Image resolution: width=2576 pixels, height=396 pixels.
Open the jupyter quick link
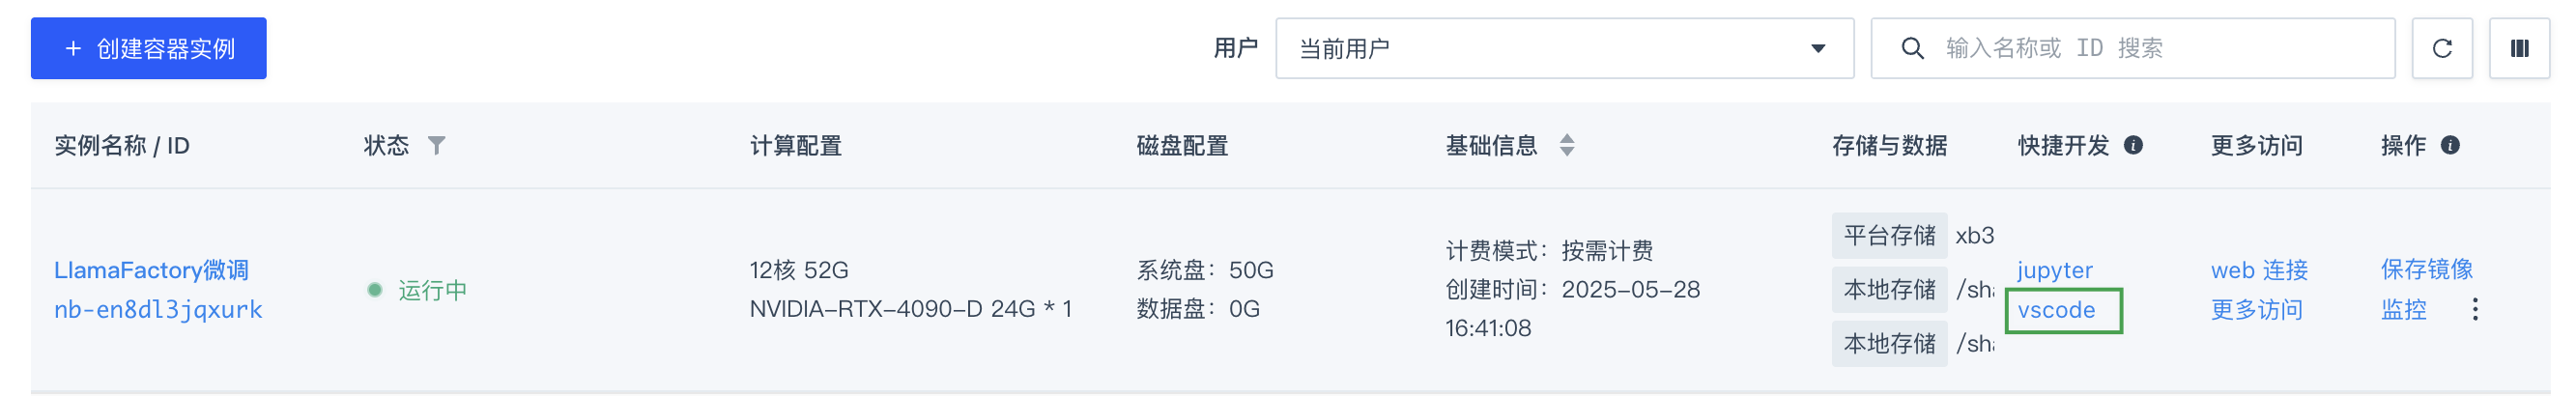2054,271
